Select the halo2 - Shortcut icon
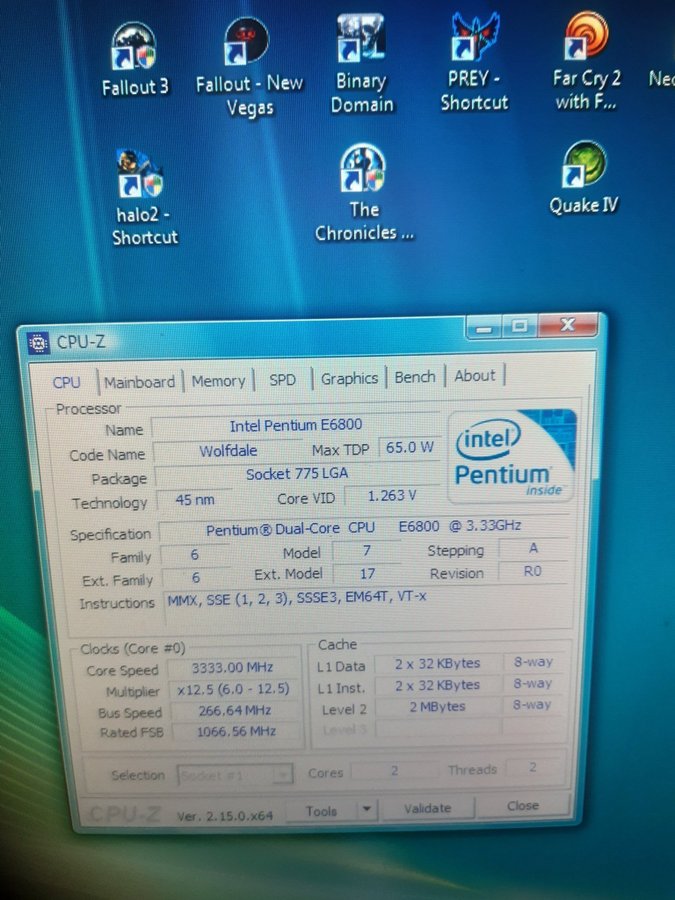 (x=143, y=198)
